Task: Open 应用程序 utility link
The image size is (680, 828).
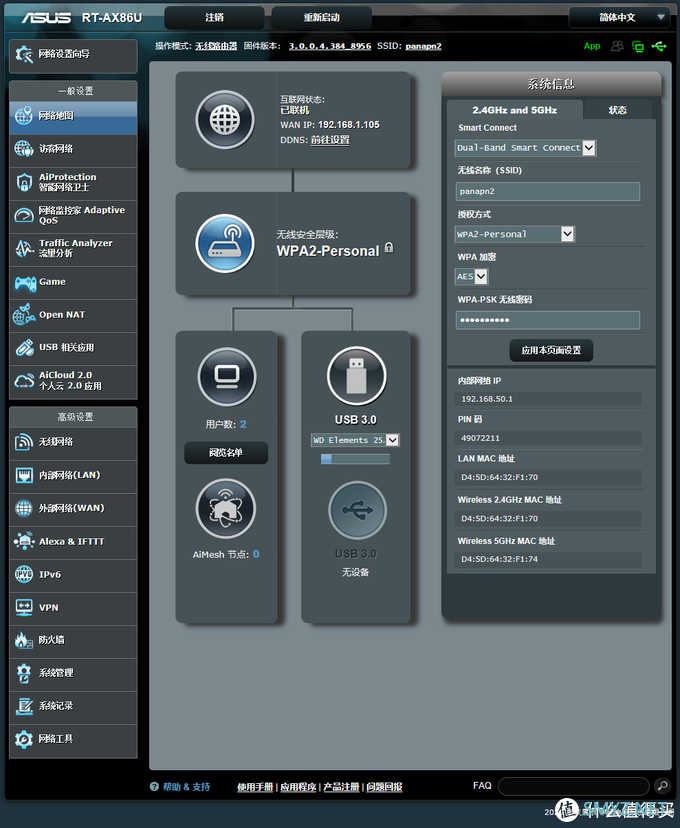Action: coord(298,787)
